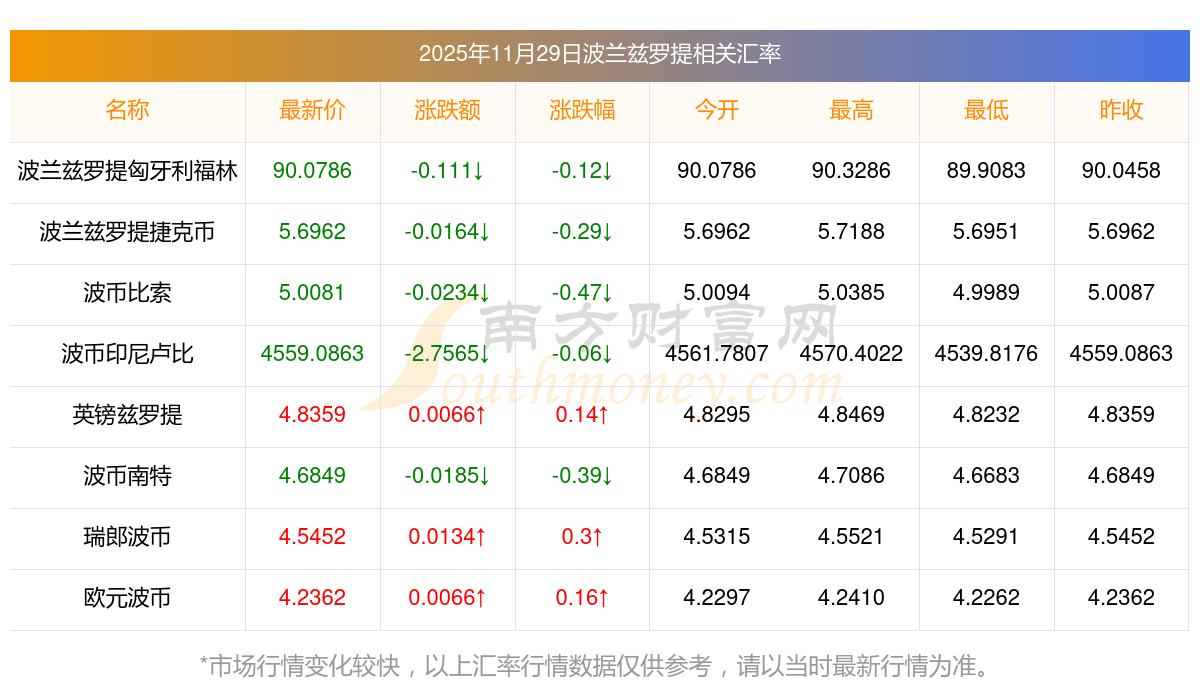Click the row name 波兰兹罗提匈牙利福林
Screen dimensions: 1200x697
tap(128, 171)
